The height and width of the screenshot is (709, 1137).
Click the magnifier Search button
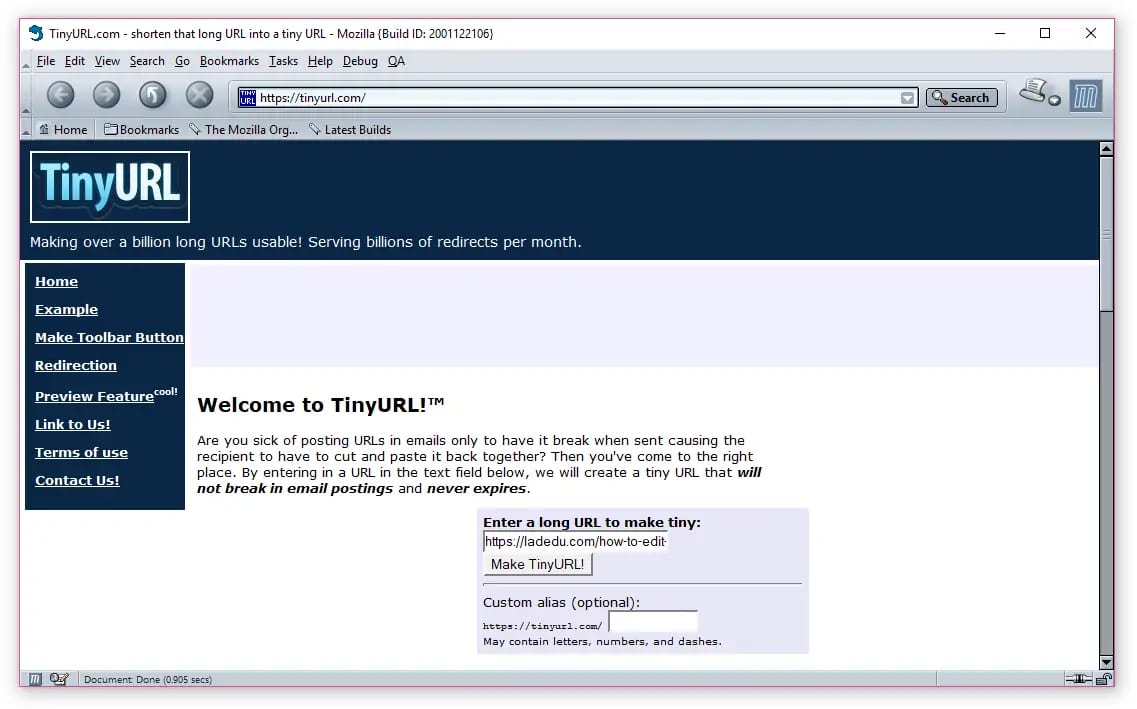962,97
